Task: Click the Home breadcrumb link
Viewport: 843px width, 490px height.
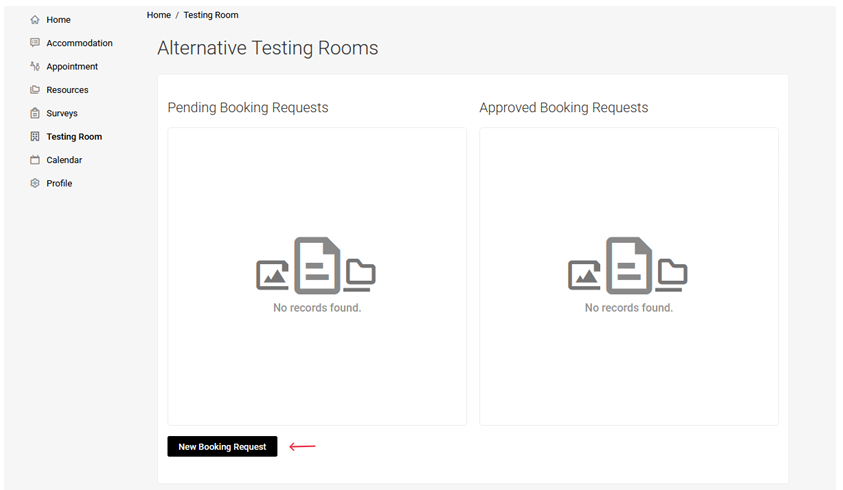Action: click(x=159, y=15)
